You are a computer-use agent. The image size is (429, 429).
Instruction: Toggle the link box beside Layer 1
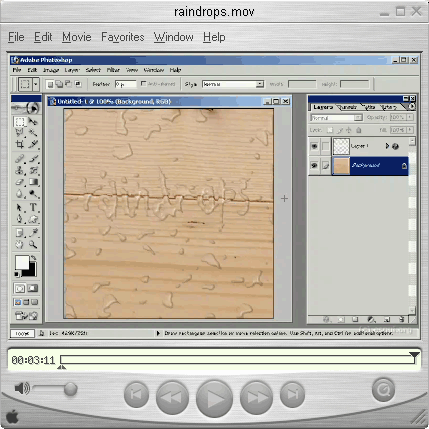click(x=326, y=146)
